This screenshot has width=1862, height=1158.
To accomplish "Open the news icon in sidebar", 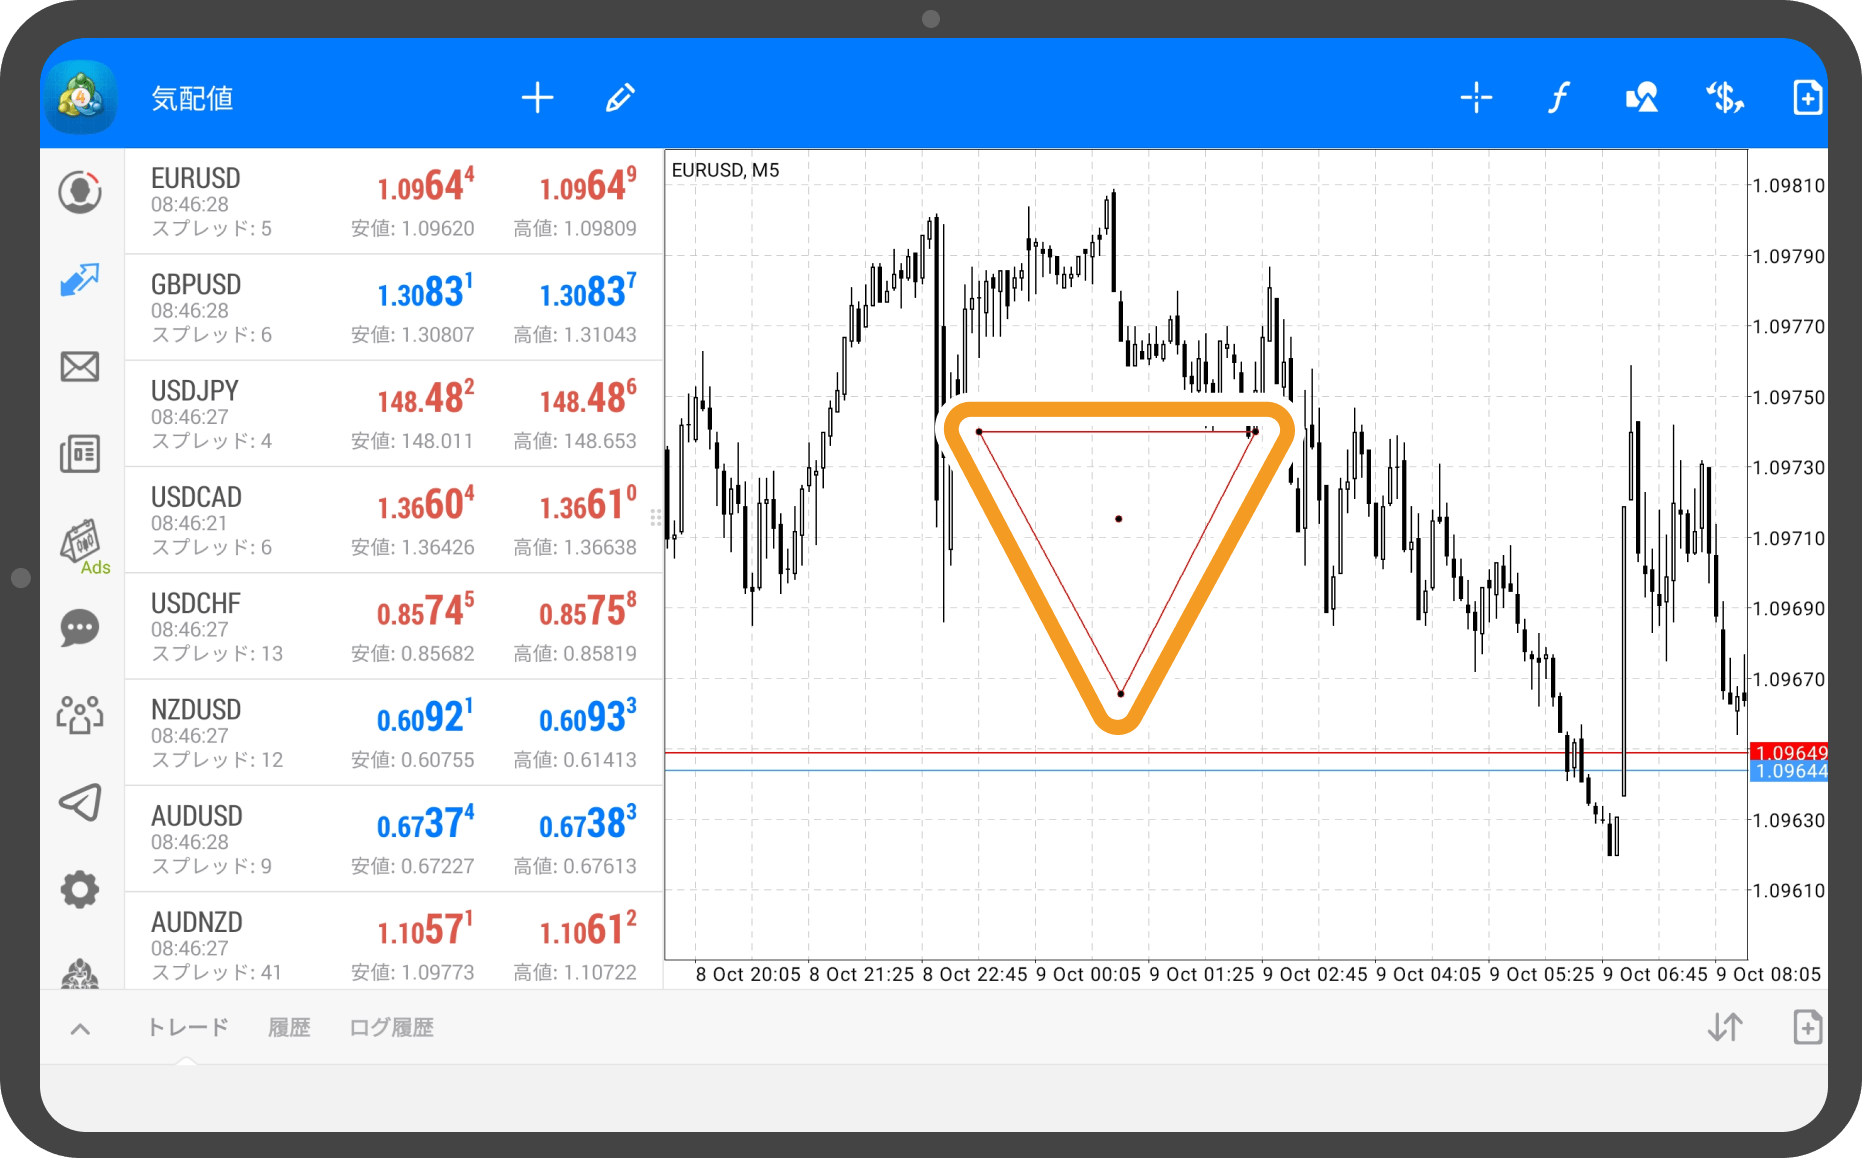I will 80,454.
